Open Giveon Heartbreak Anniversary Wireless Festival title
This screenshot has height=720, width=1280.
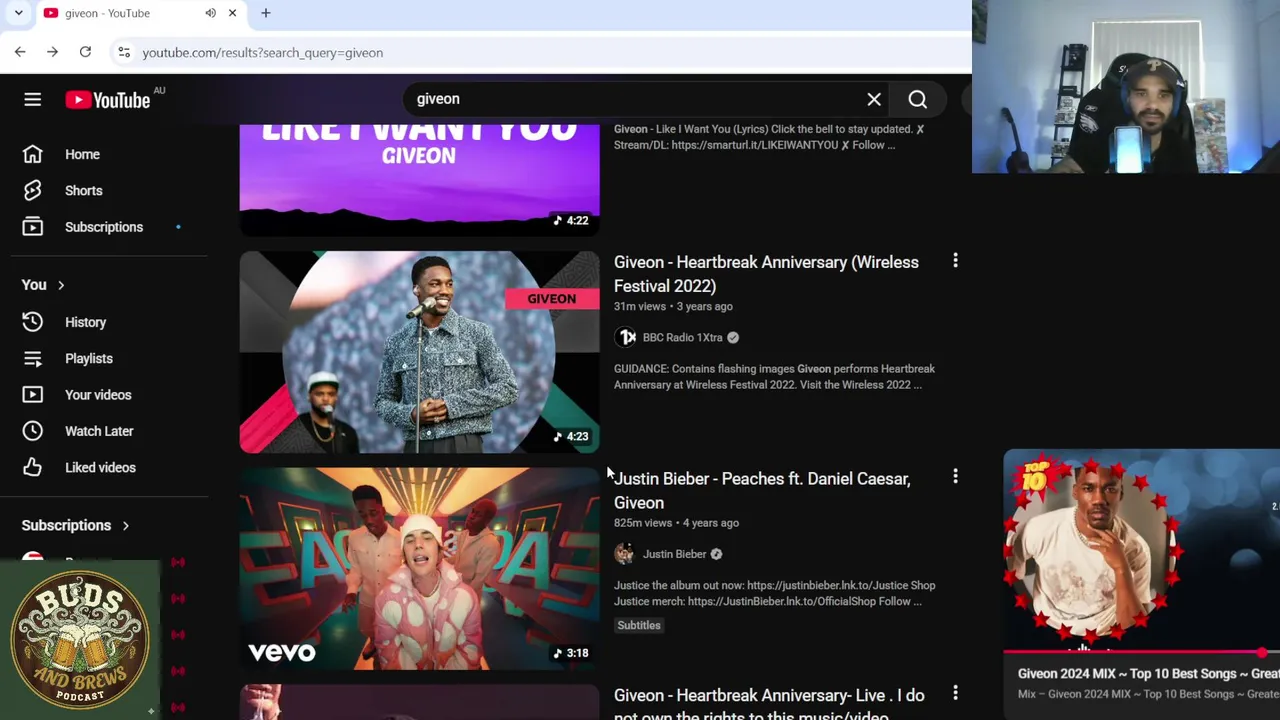(766, 274)
